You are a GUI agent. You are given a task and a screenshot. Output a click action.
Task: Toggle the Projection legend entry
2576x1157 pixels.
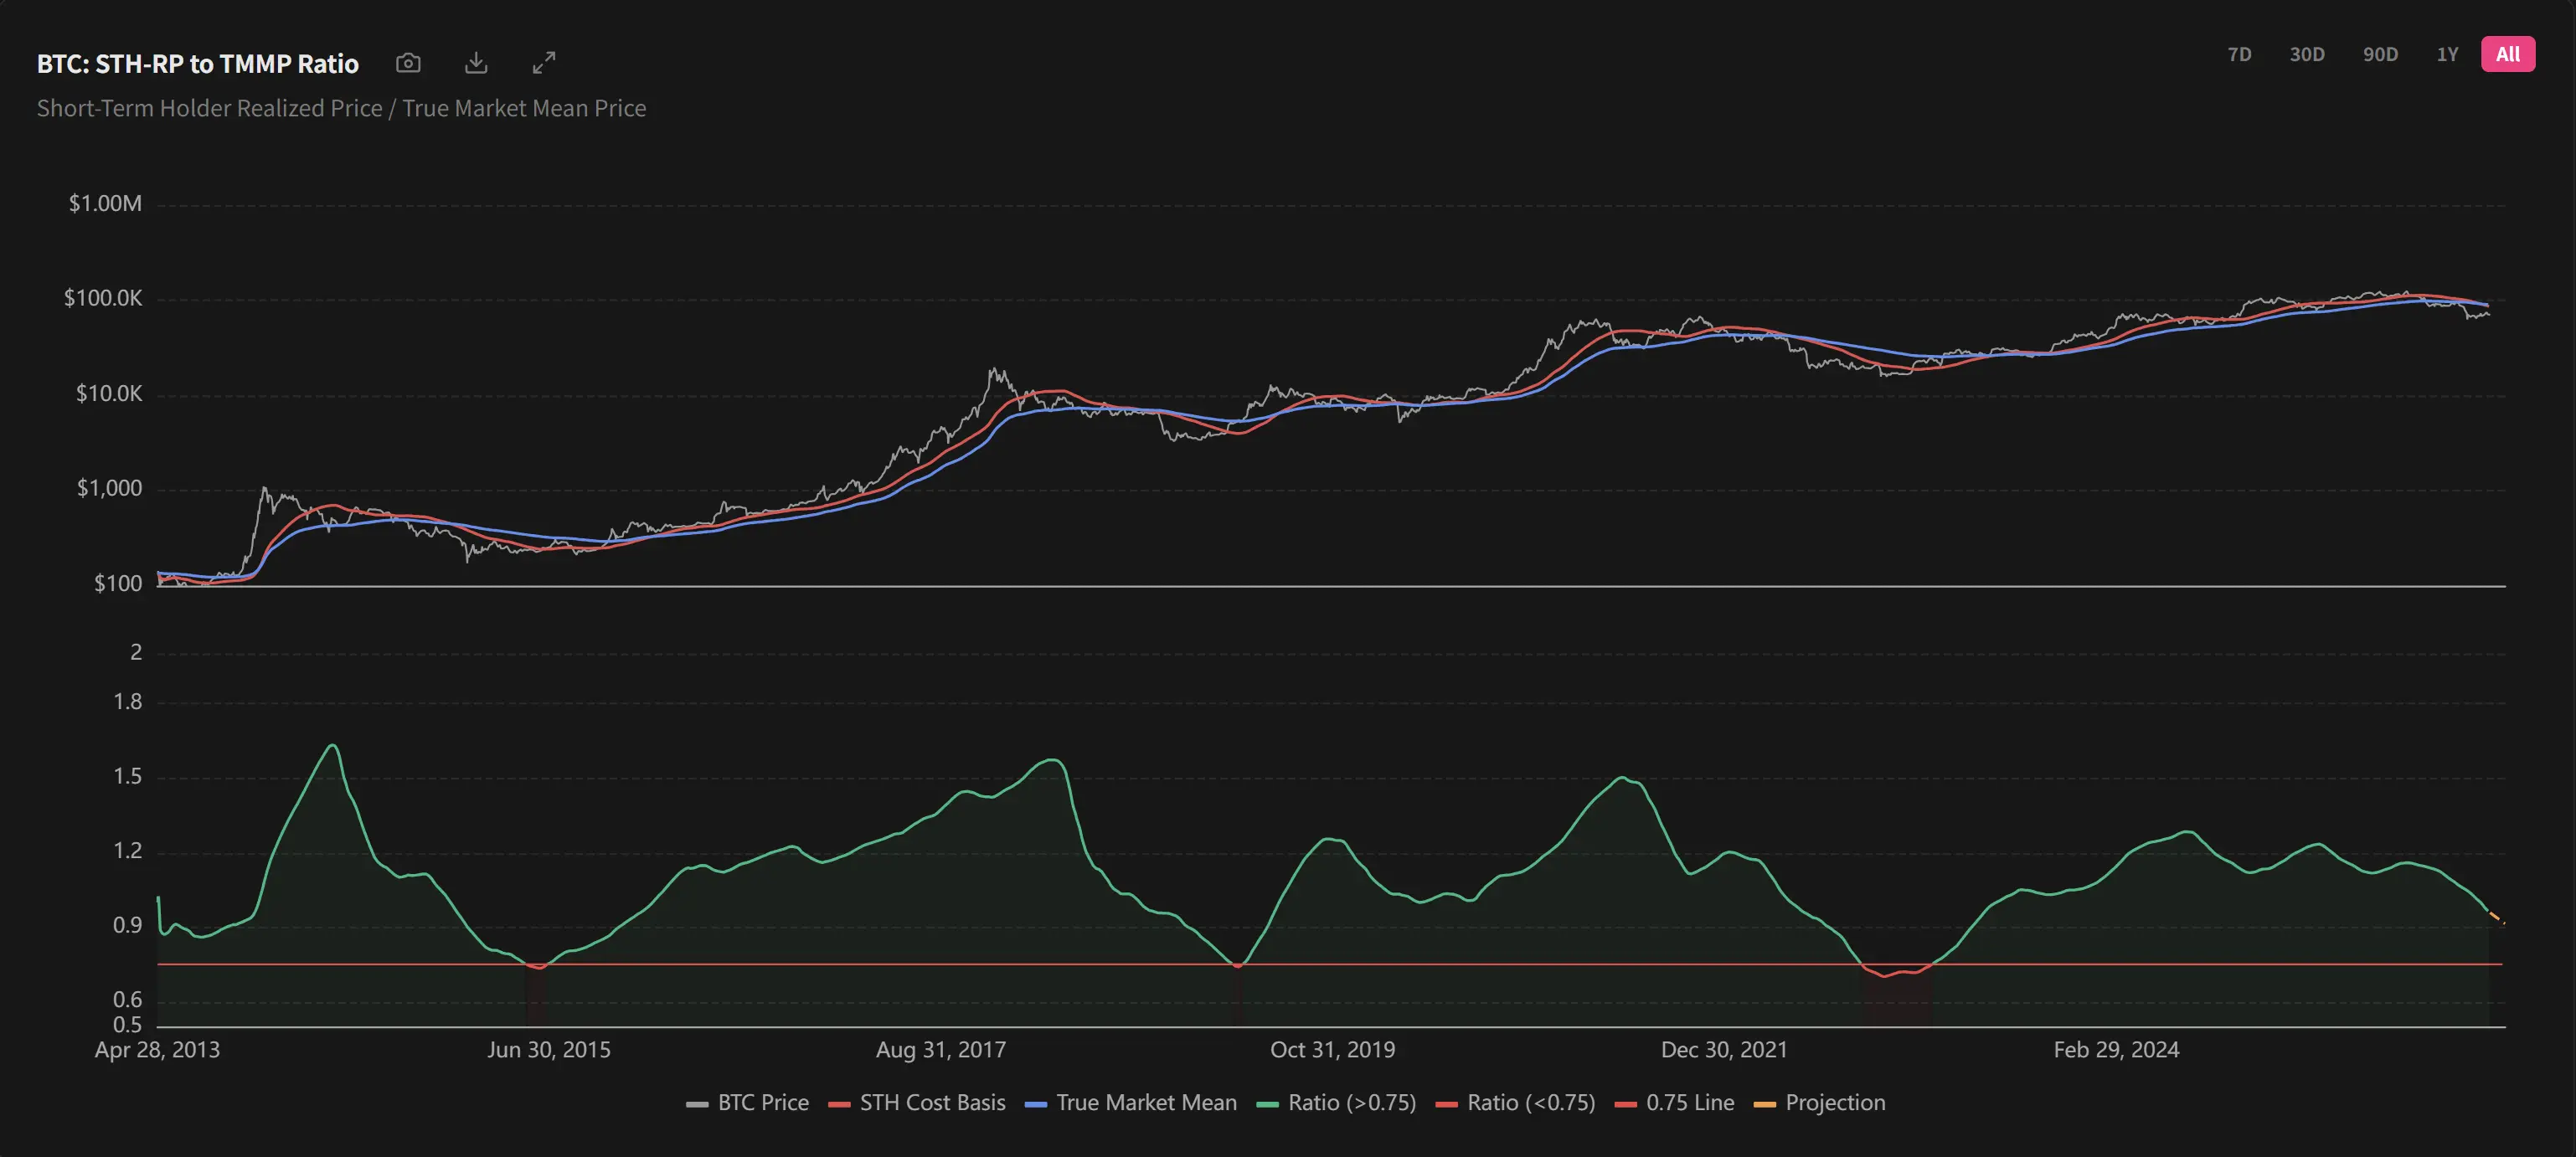click(1835, 1102)
